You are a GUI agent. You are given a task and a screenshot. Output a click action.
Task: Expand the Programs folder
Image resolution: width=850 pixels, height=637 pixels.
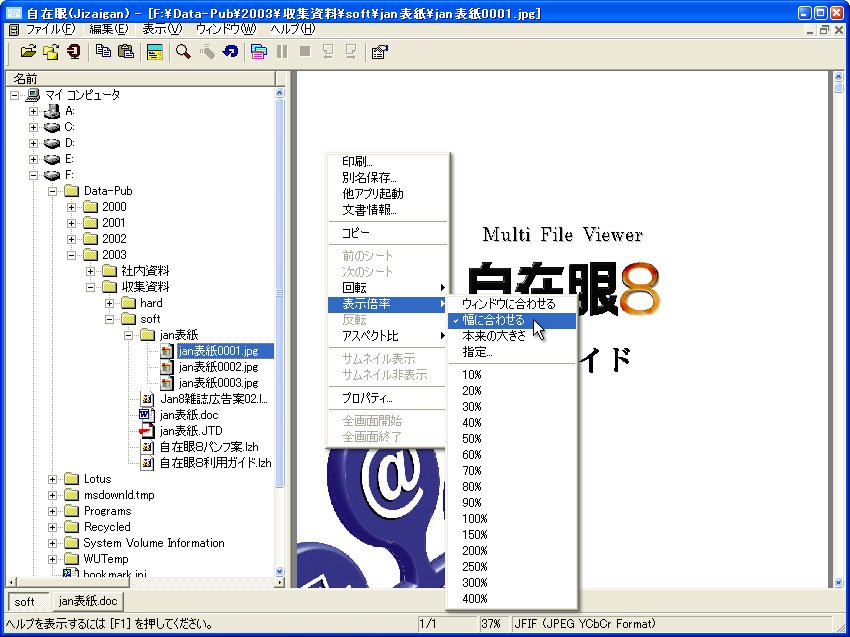[x=53, y=511]
